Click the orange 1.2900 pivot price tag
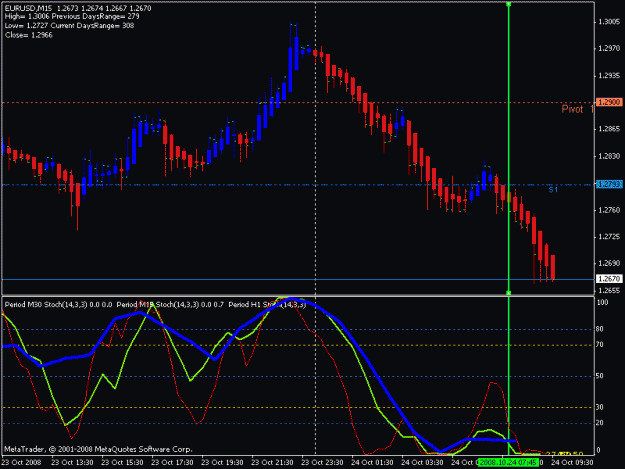625x469 pixels. [609, 102]
